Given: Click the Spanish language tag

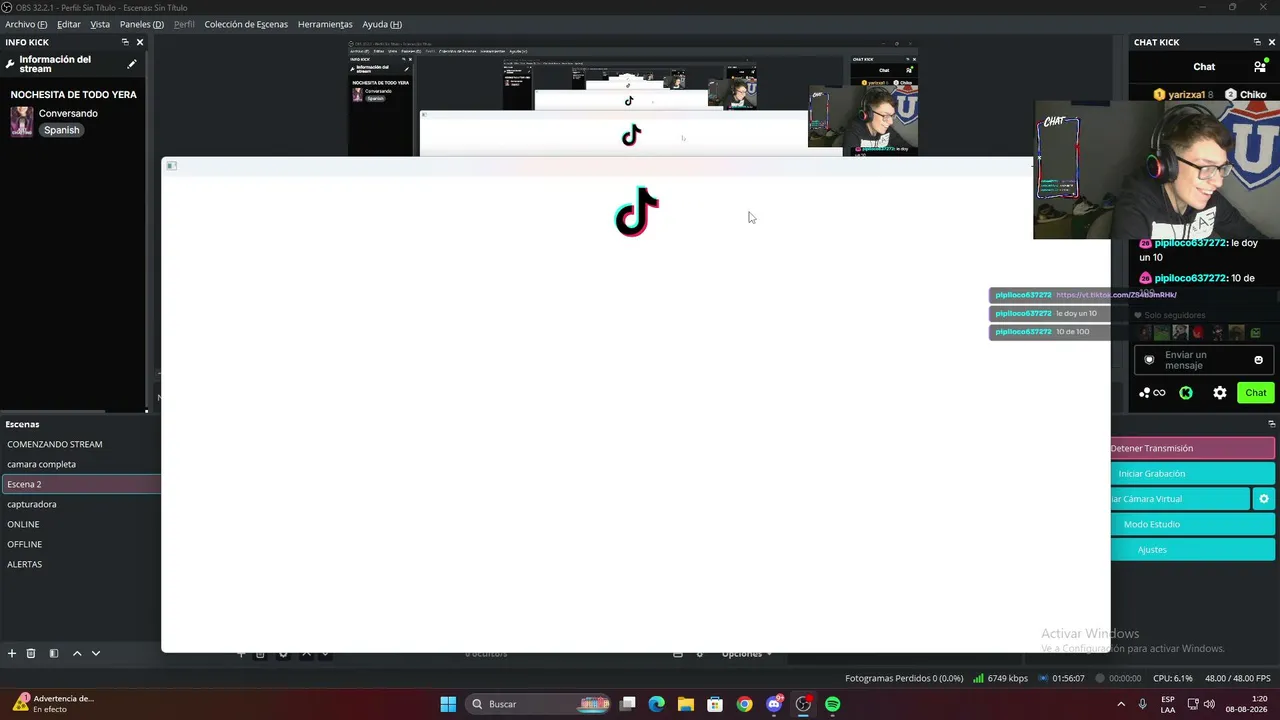Looking at the screenshot, I should [61, 130].
